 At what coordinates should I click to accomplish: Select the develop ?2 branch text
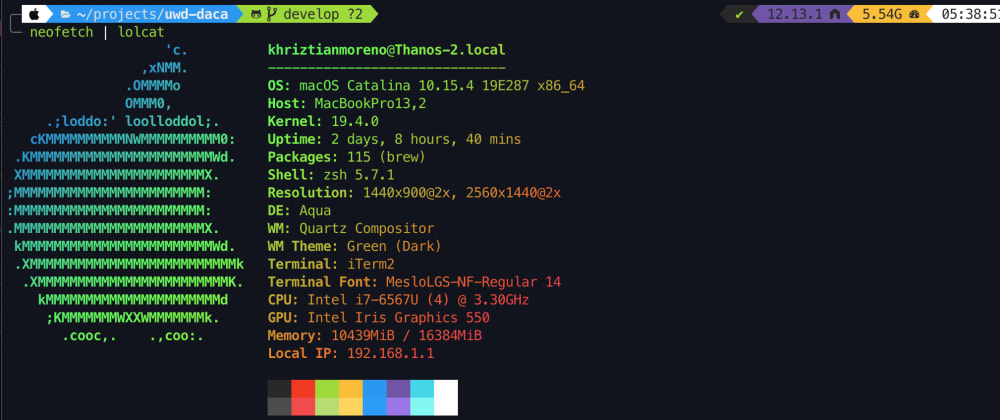point(322,14)
